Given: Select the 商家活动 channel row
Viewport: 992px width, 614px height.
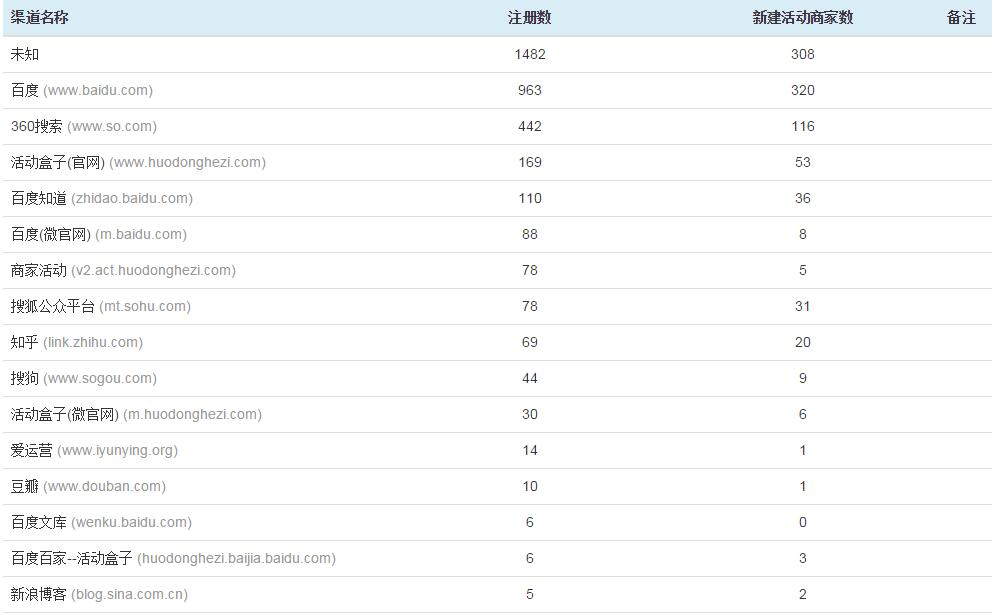Looking at the screenshot, I should (x=497, y=271).
